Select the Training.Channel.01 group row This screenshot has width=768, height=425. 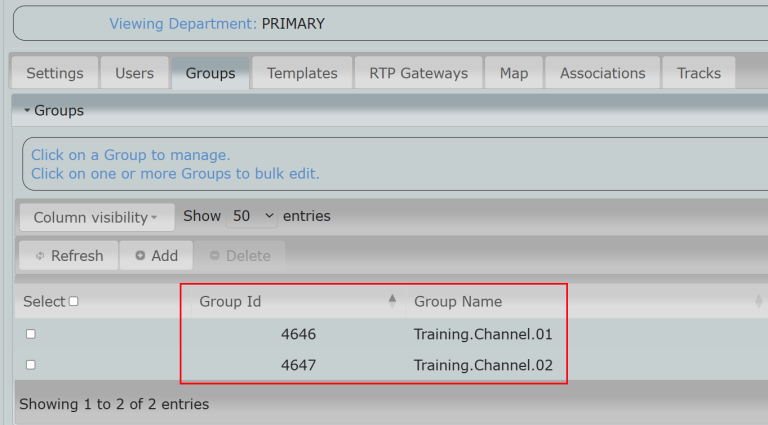pos(483,334)
